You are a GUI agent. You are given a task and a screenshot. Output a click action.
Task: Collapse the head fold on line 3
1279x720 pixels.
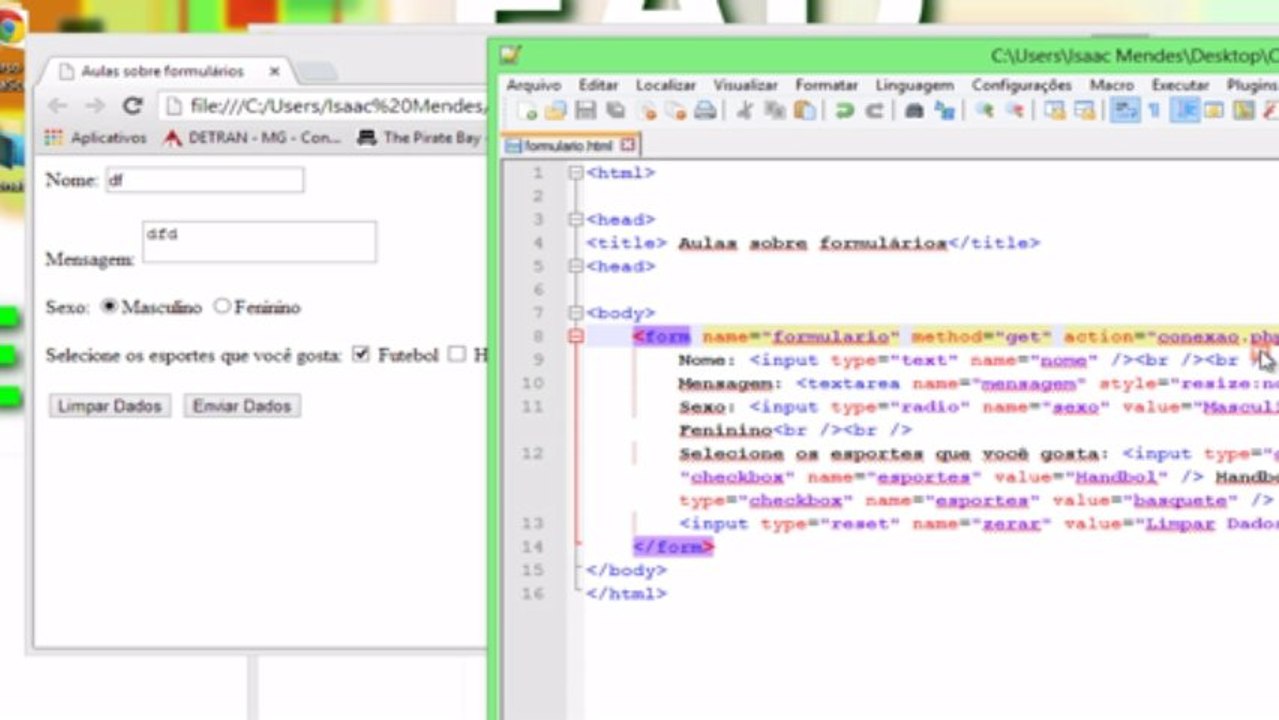(x=575, y=220)
